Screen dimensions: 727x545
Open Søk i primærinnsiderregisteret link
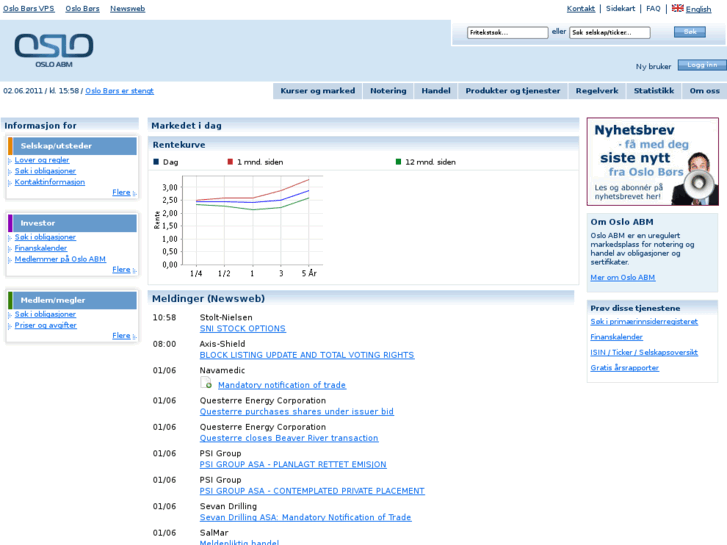644,321
